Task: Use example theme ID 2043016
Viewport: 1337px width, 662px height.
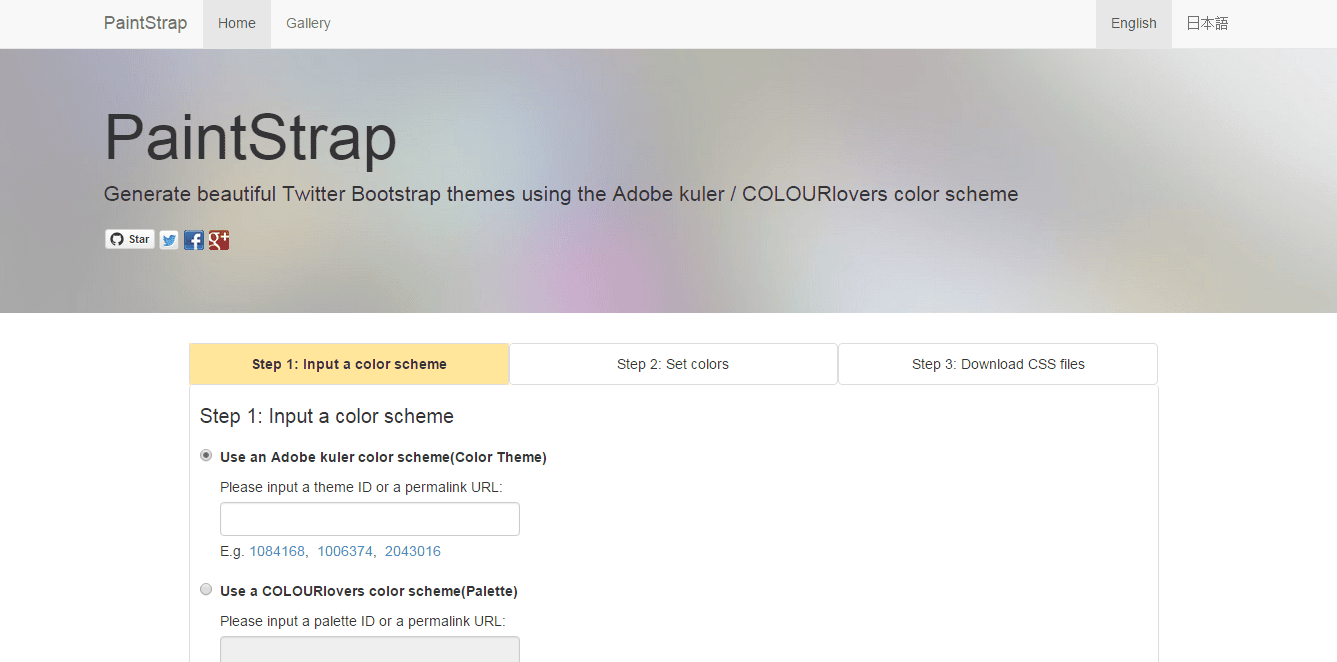Action: [x=413, y=551]
